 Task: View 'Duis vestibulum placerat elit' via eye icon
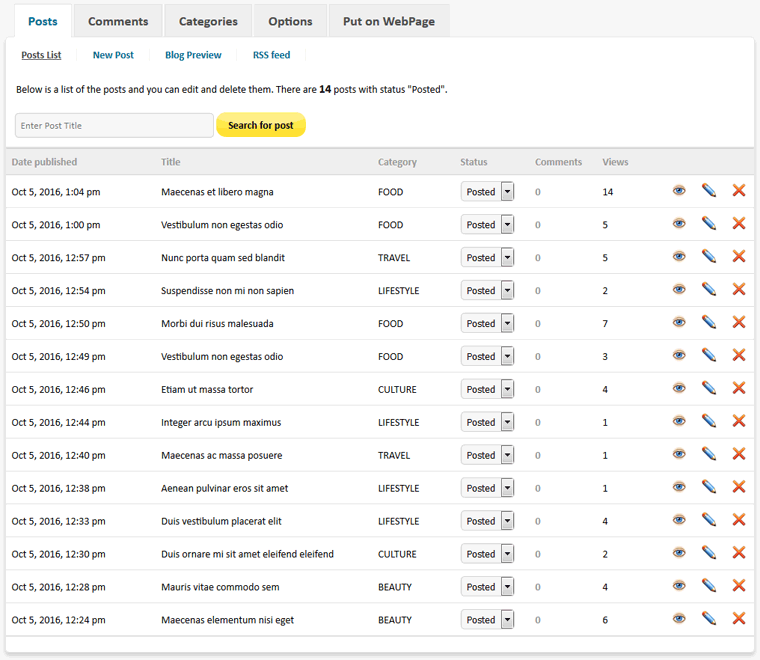[679, 520]
